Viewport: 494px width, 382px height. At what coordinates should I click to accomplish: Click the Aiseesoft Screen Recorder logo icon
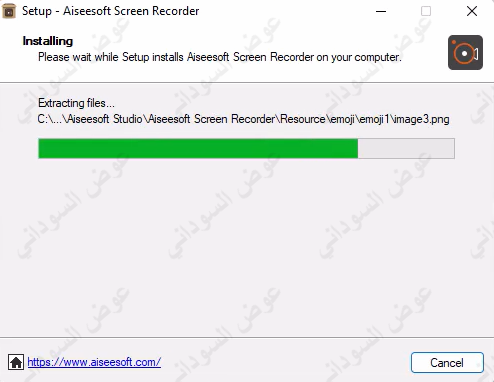[465, 53]
